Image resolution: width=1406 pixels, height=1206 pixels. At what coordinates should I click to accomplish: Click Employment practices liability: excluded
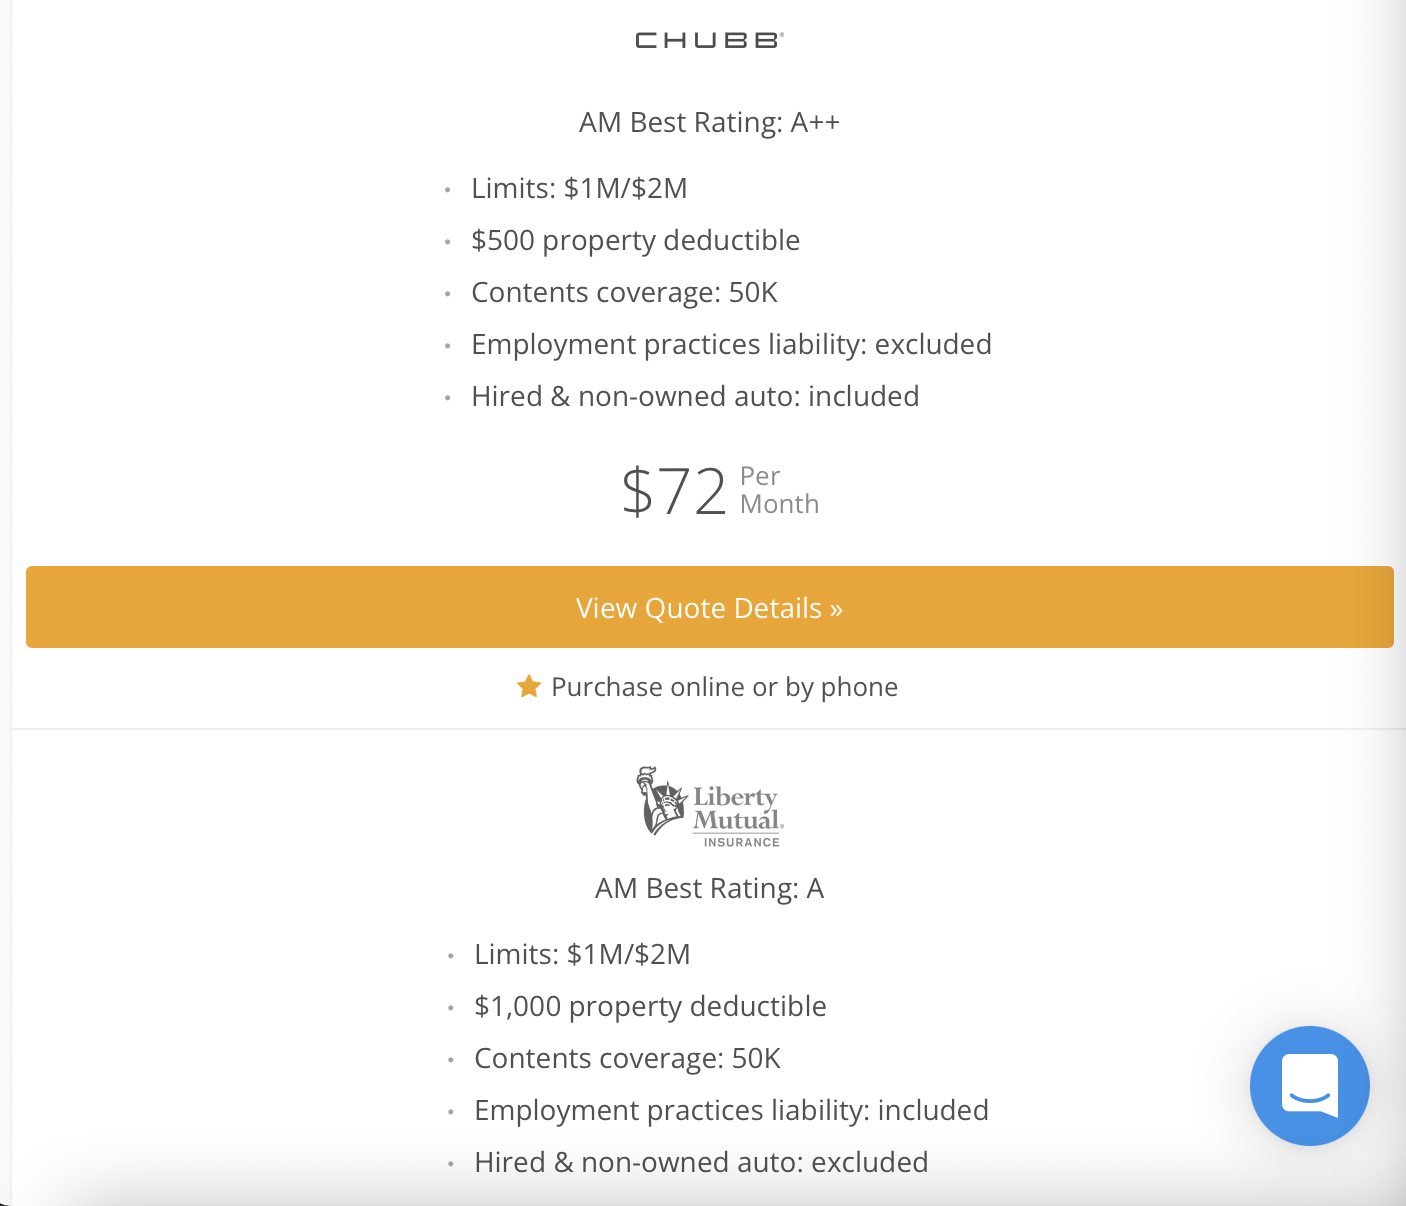point(731,344)
